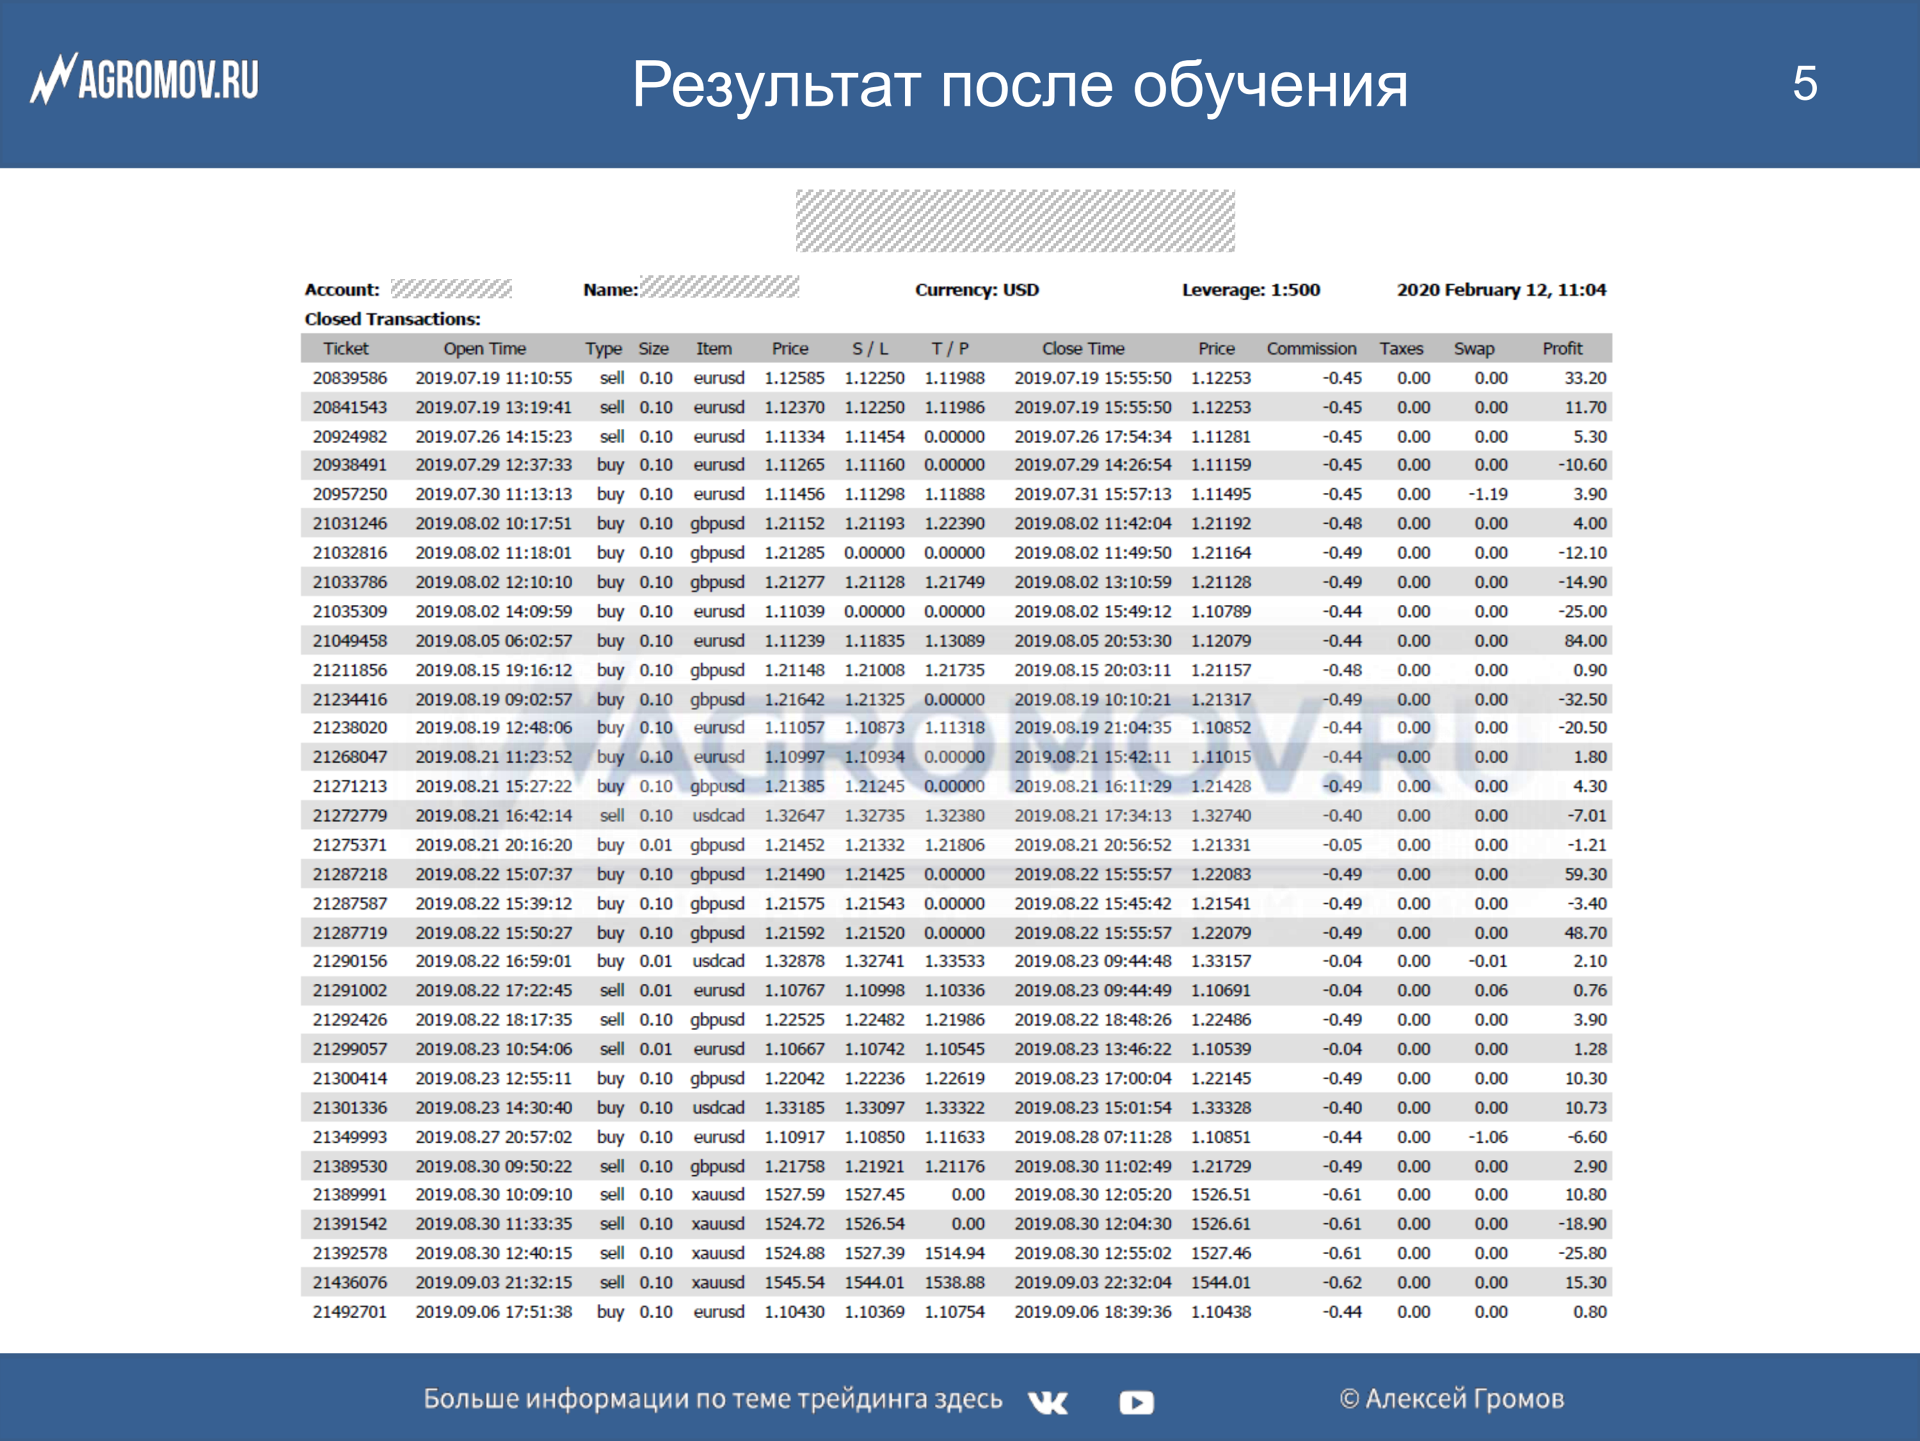Click the 'Leverage: 1:500' label
This screenshot has height=1441, width=1920.
coord(1251,290)
